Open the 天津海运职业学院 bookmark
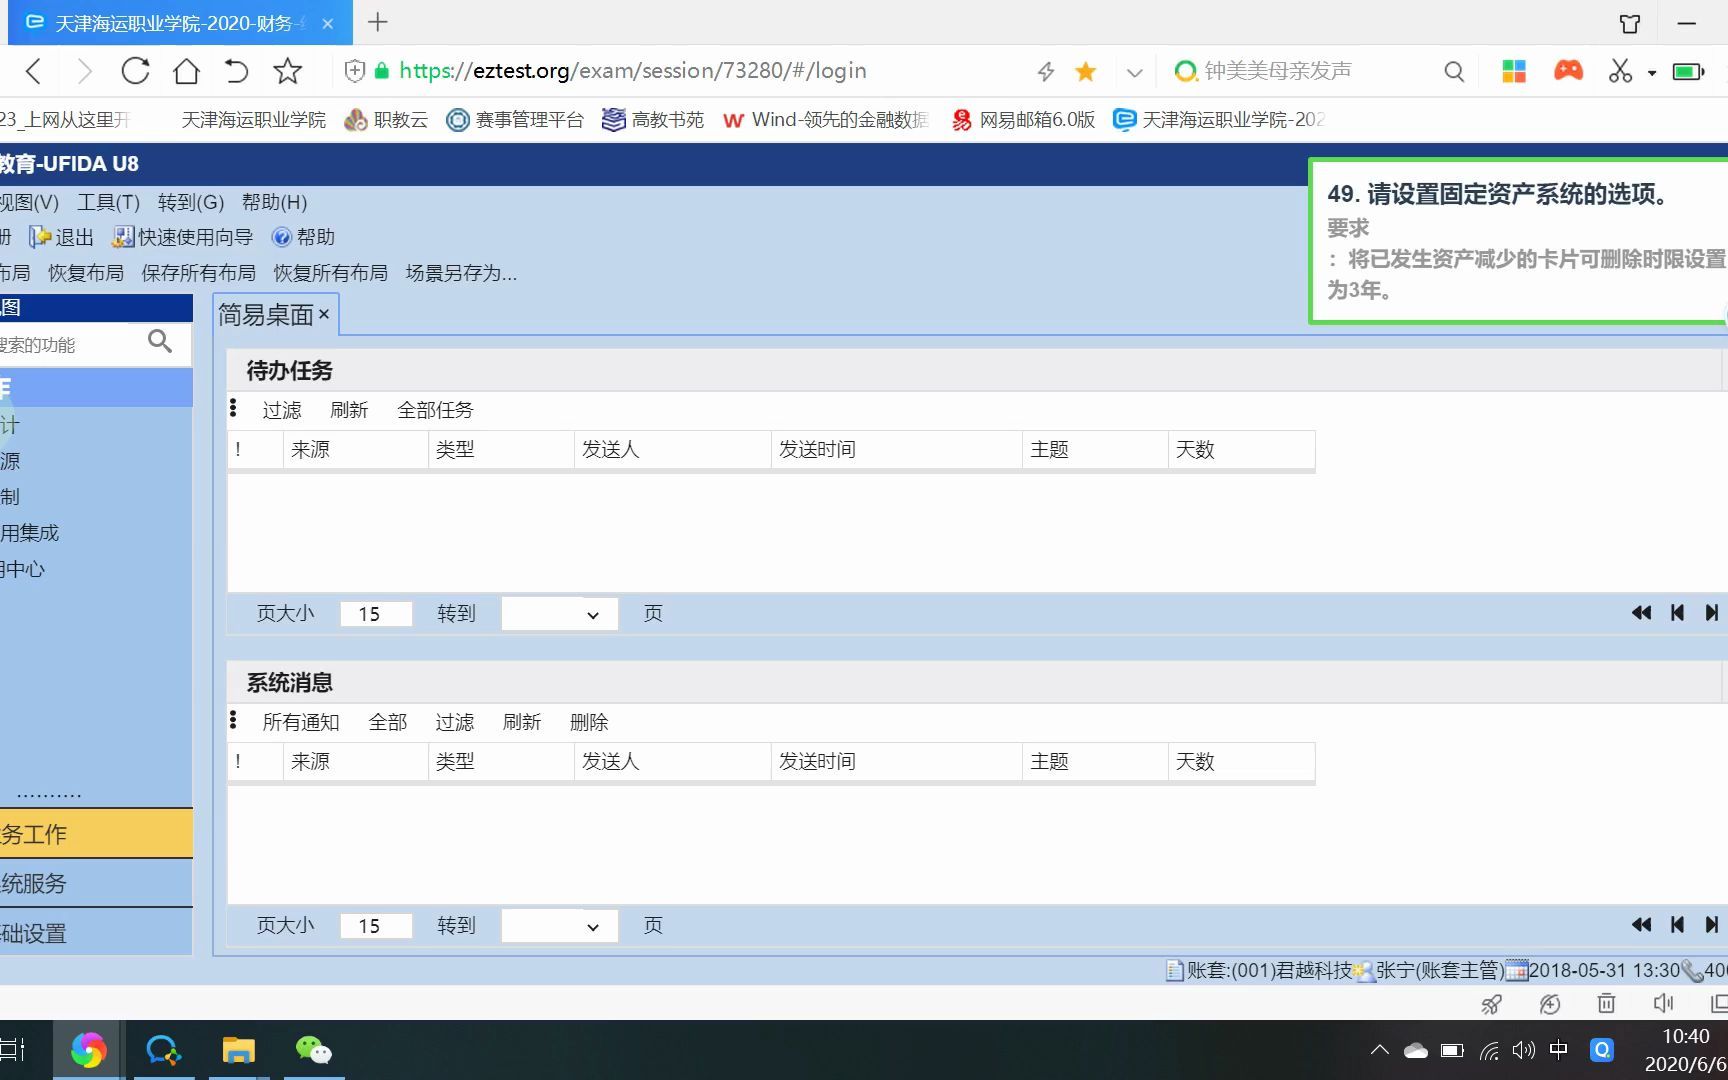Screen dimensions: 1728x1080 tap(253, 120)
